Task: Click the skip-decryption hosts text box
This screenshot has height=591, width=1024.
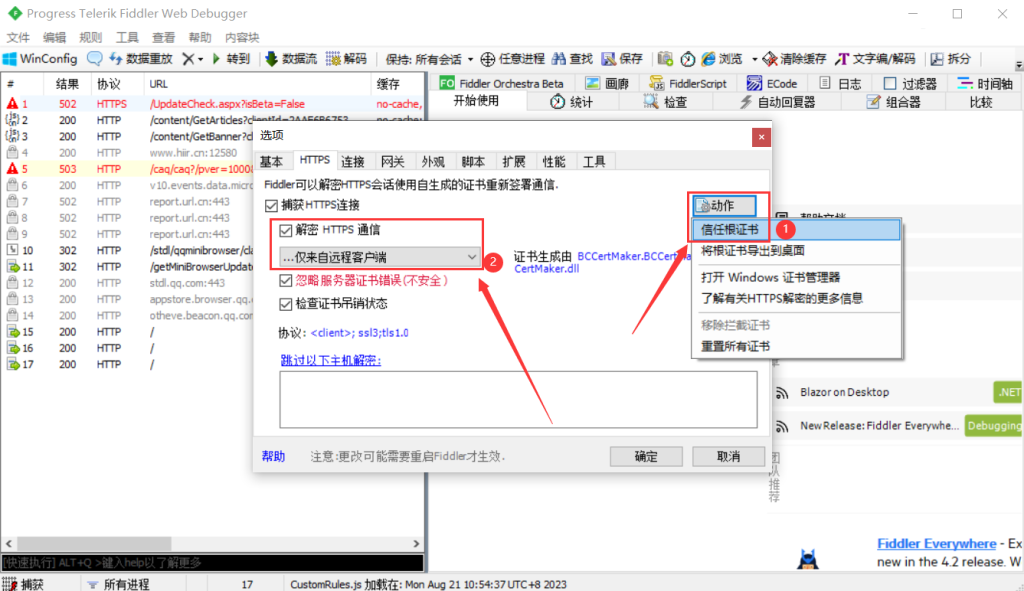Action: (x=519, y=400)
